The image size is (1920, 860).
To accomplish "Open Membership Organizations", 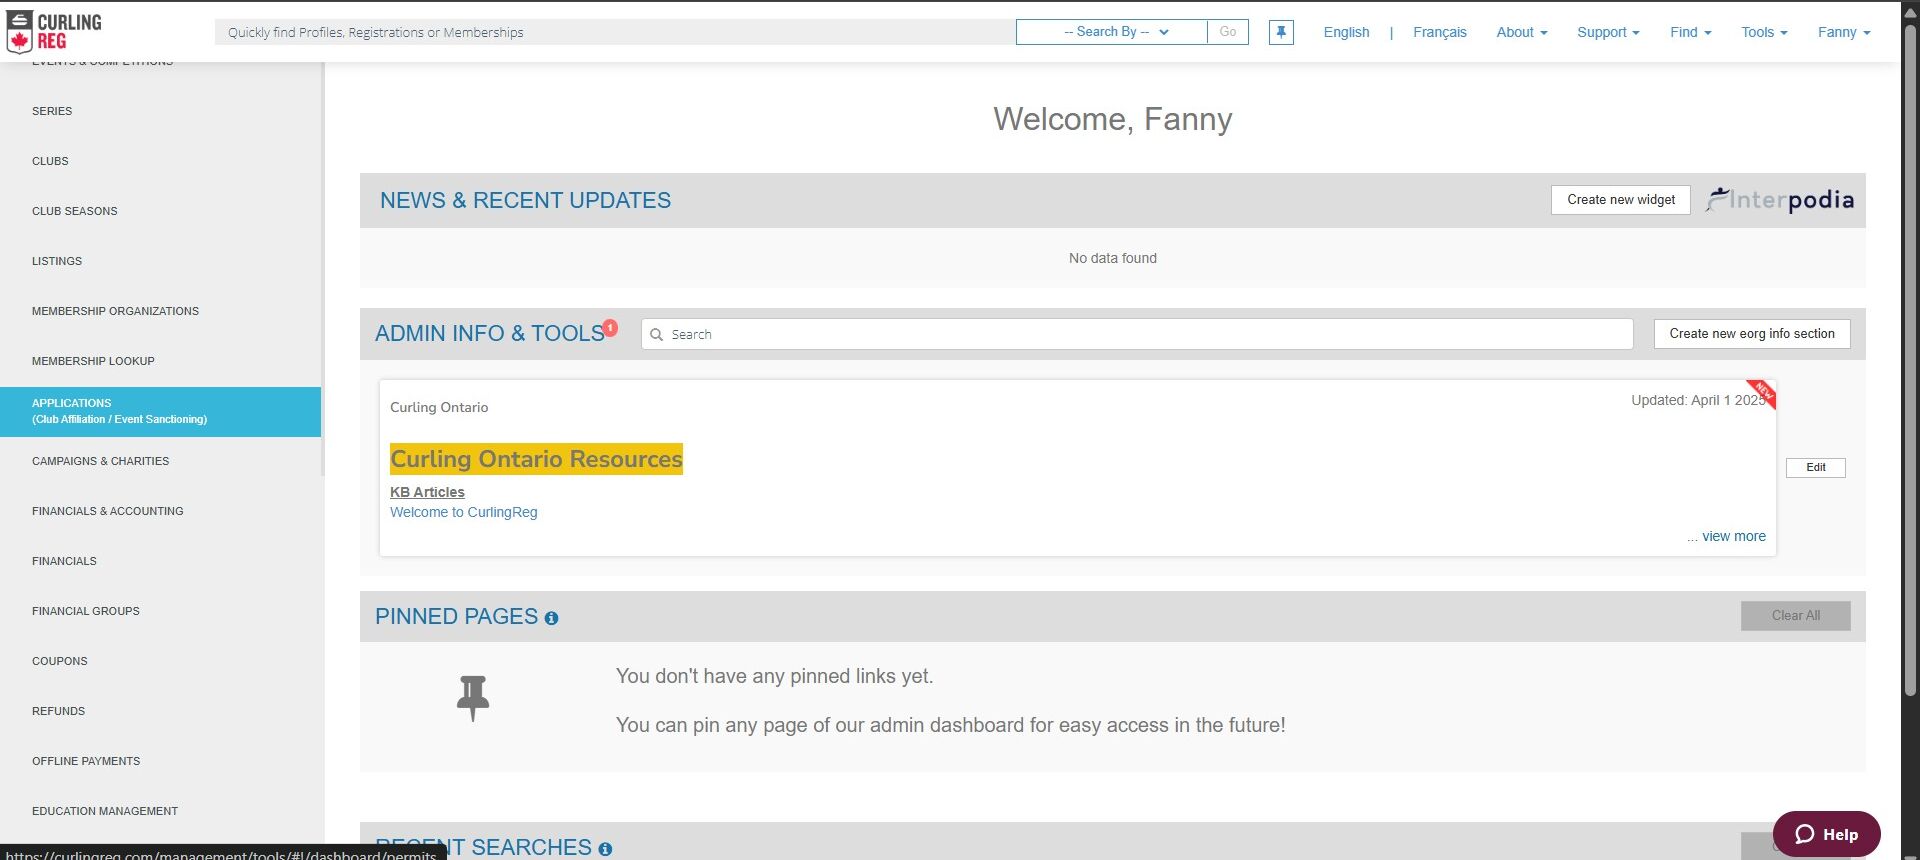I will pos(160,311).
